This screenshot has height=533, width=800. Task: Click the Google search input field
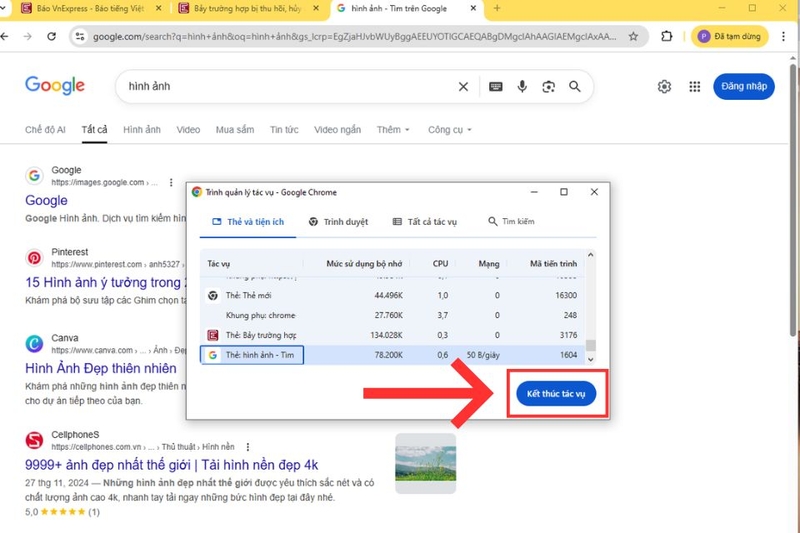pyautogui.click(x=288, y=87)
